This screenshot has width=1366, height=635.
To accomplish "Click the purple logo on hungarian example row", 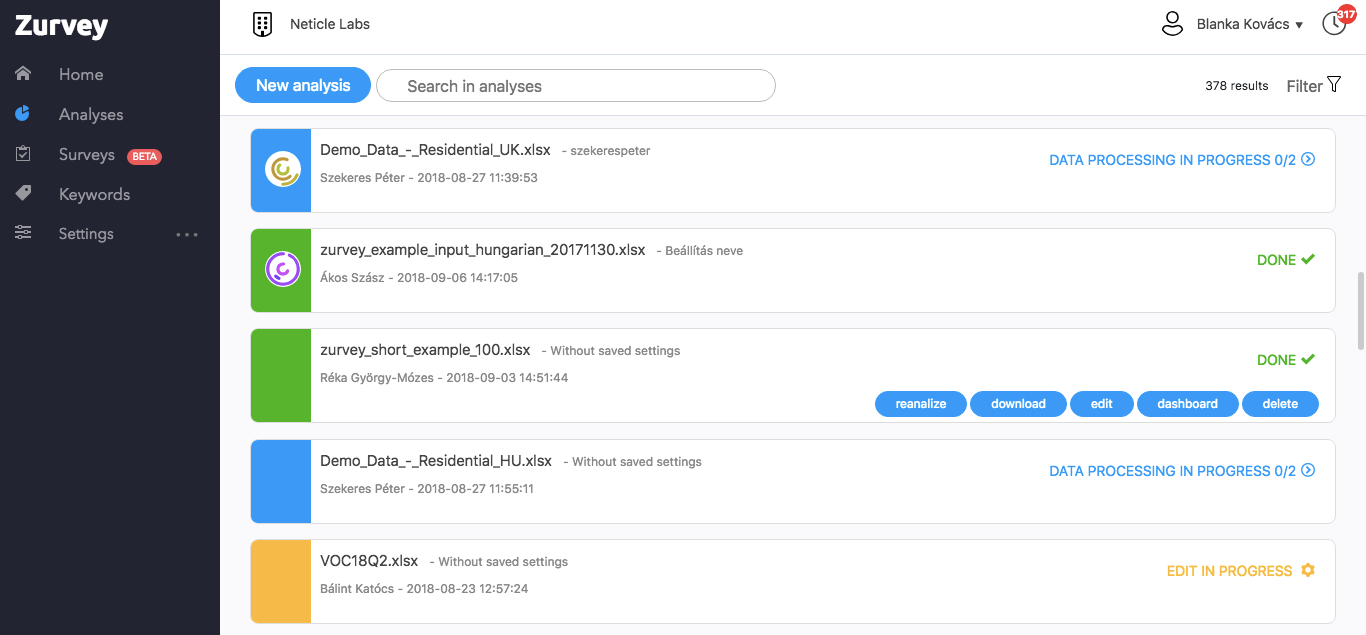I will tap(282, 269).
